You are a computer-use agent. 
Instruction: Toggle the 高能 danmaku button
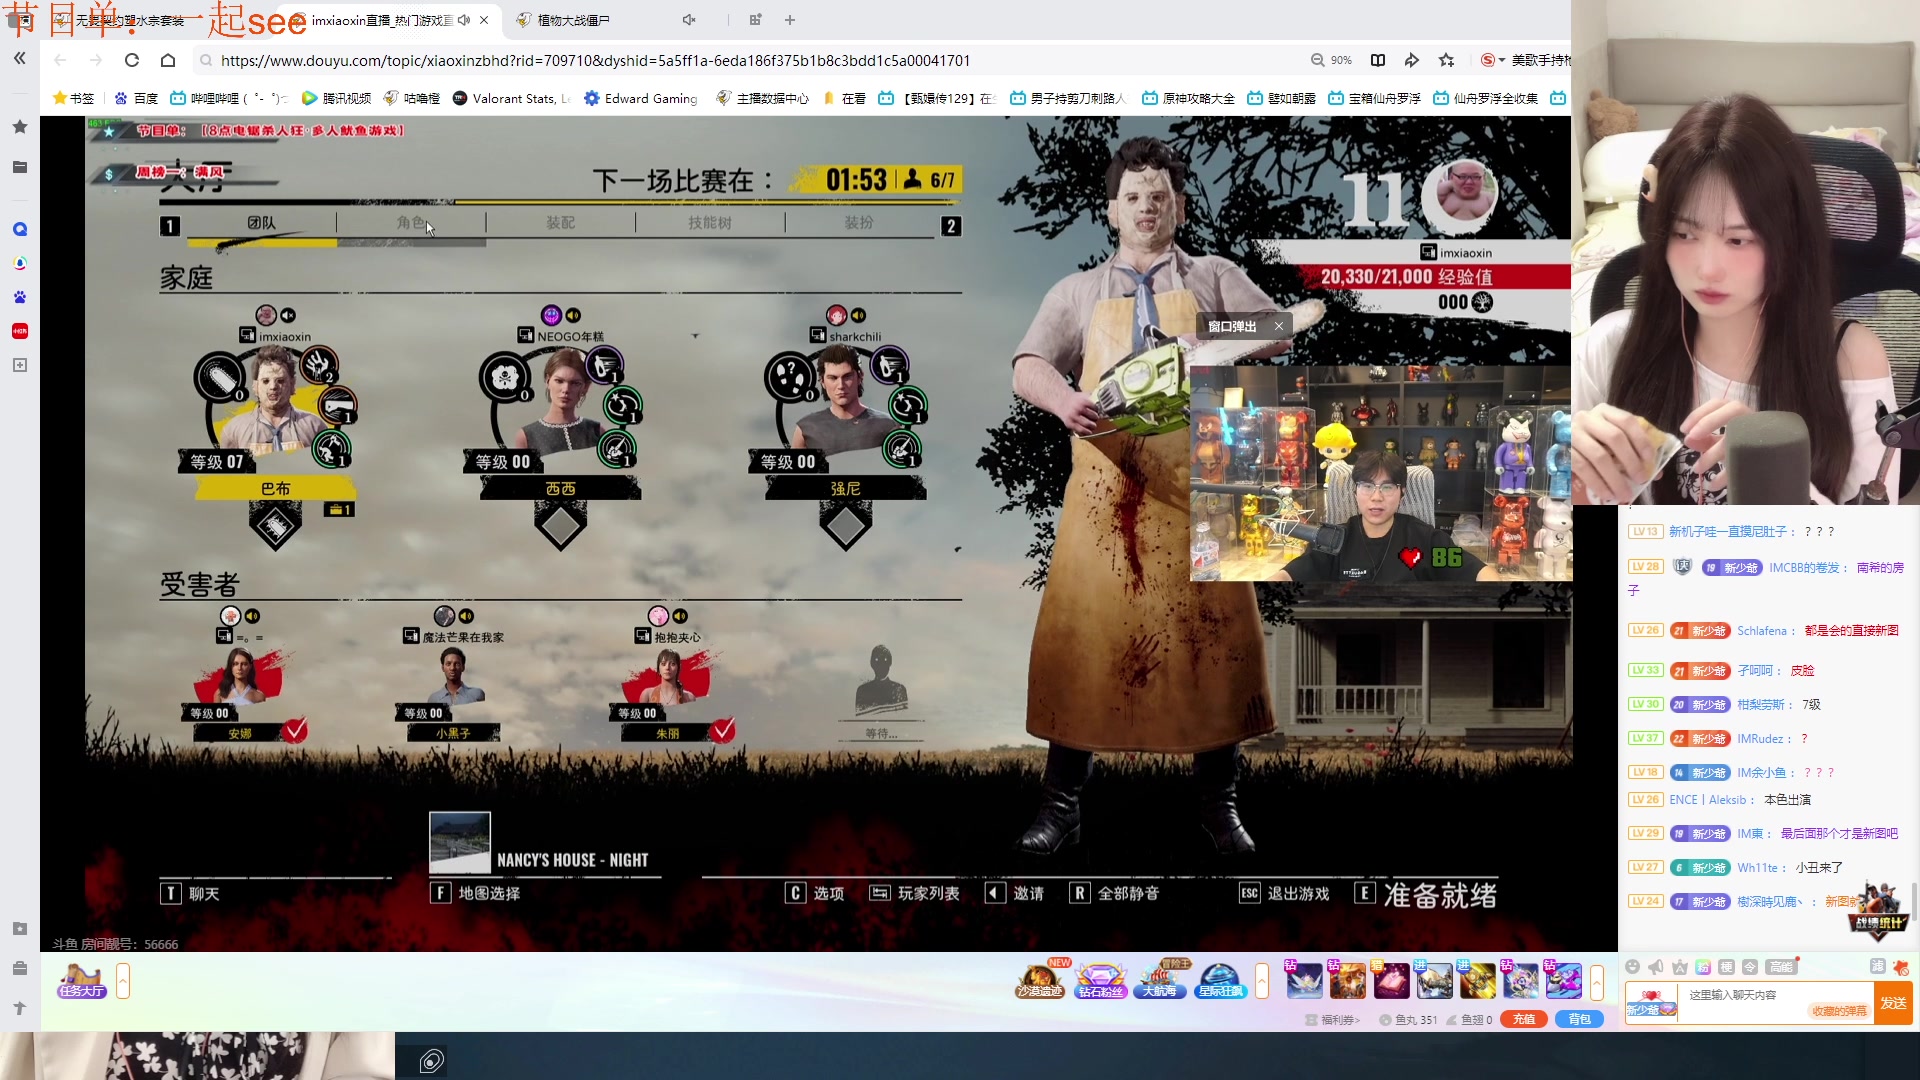(1781, 967)
